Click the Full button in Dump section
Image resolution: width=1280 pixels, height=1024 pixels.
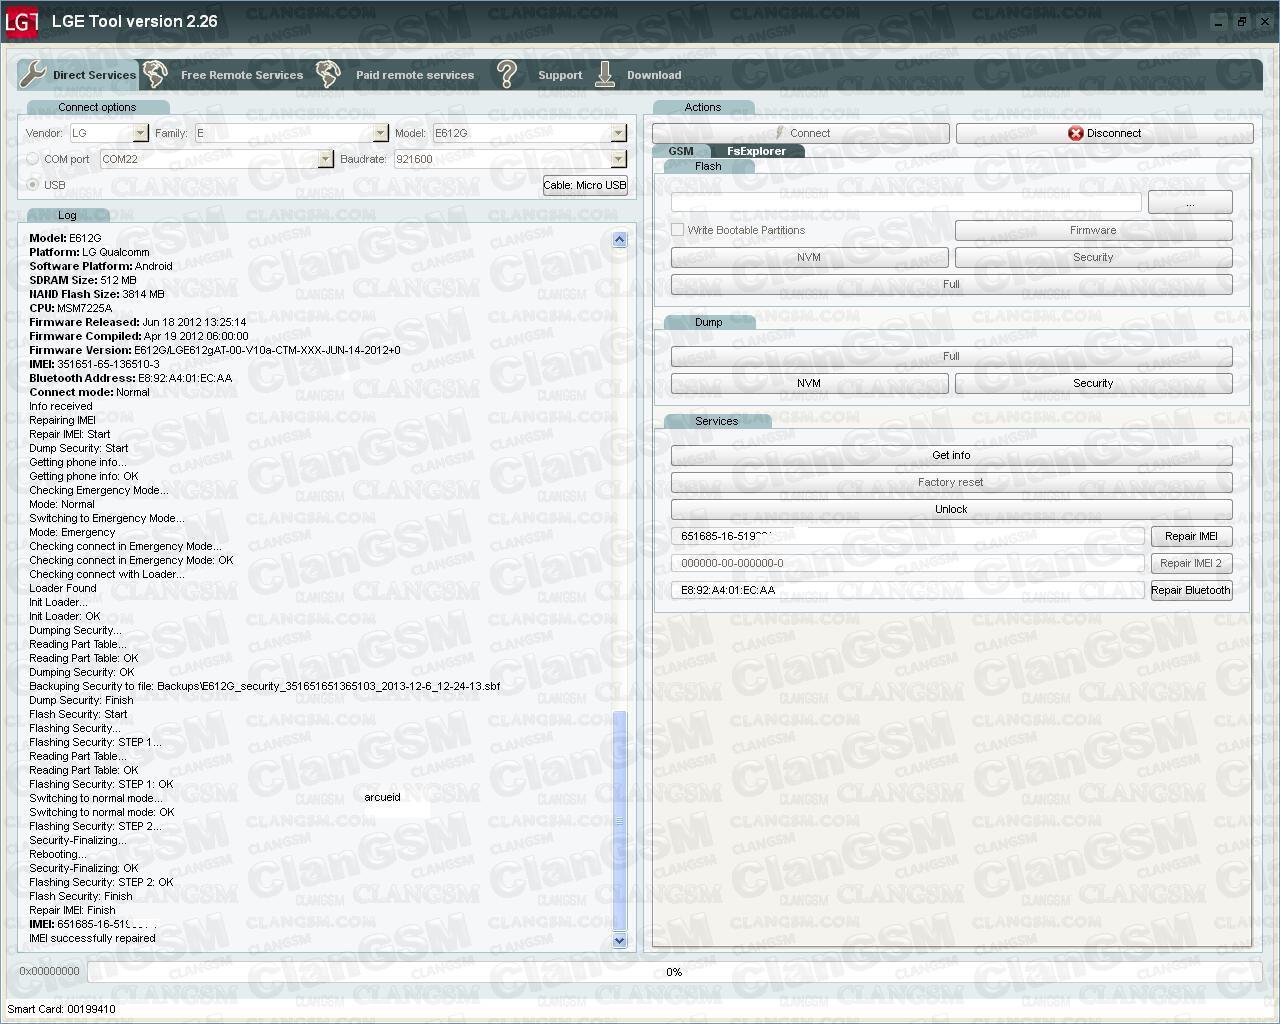[951, 356]
